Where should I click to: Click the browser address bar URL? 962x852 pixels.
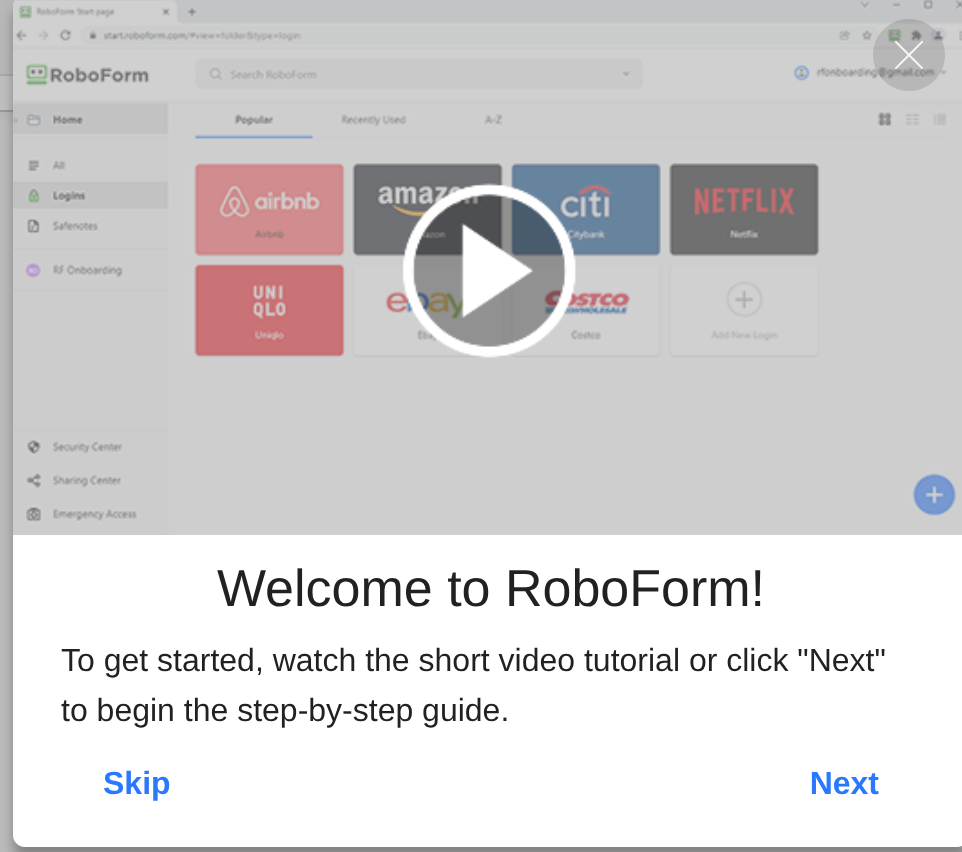[x=202, y=36]
